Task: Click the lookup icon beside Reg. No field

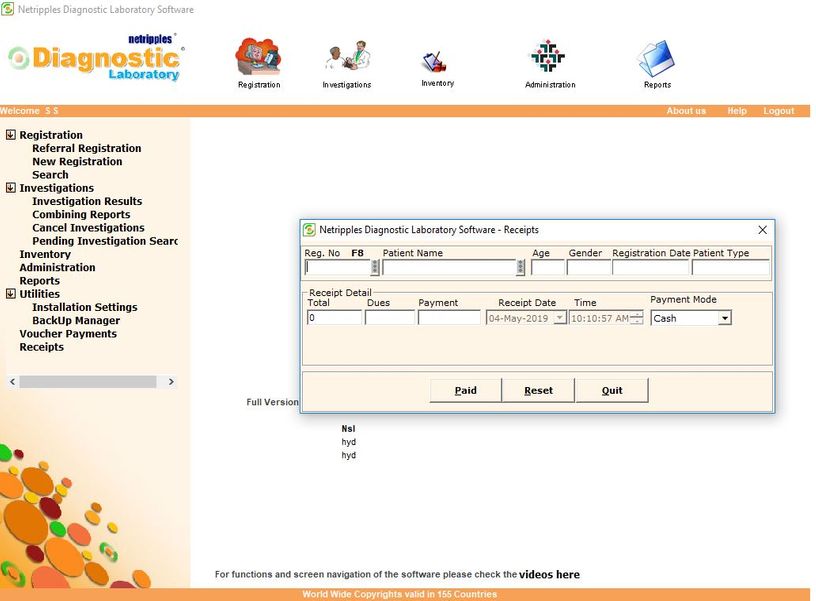Action: tap(375, 267)
